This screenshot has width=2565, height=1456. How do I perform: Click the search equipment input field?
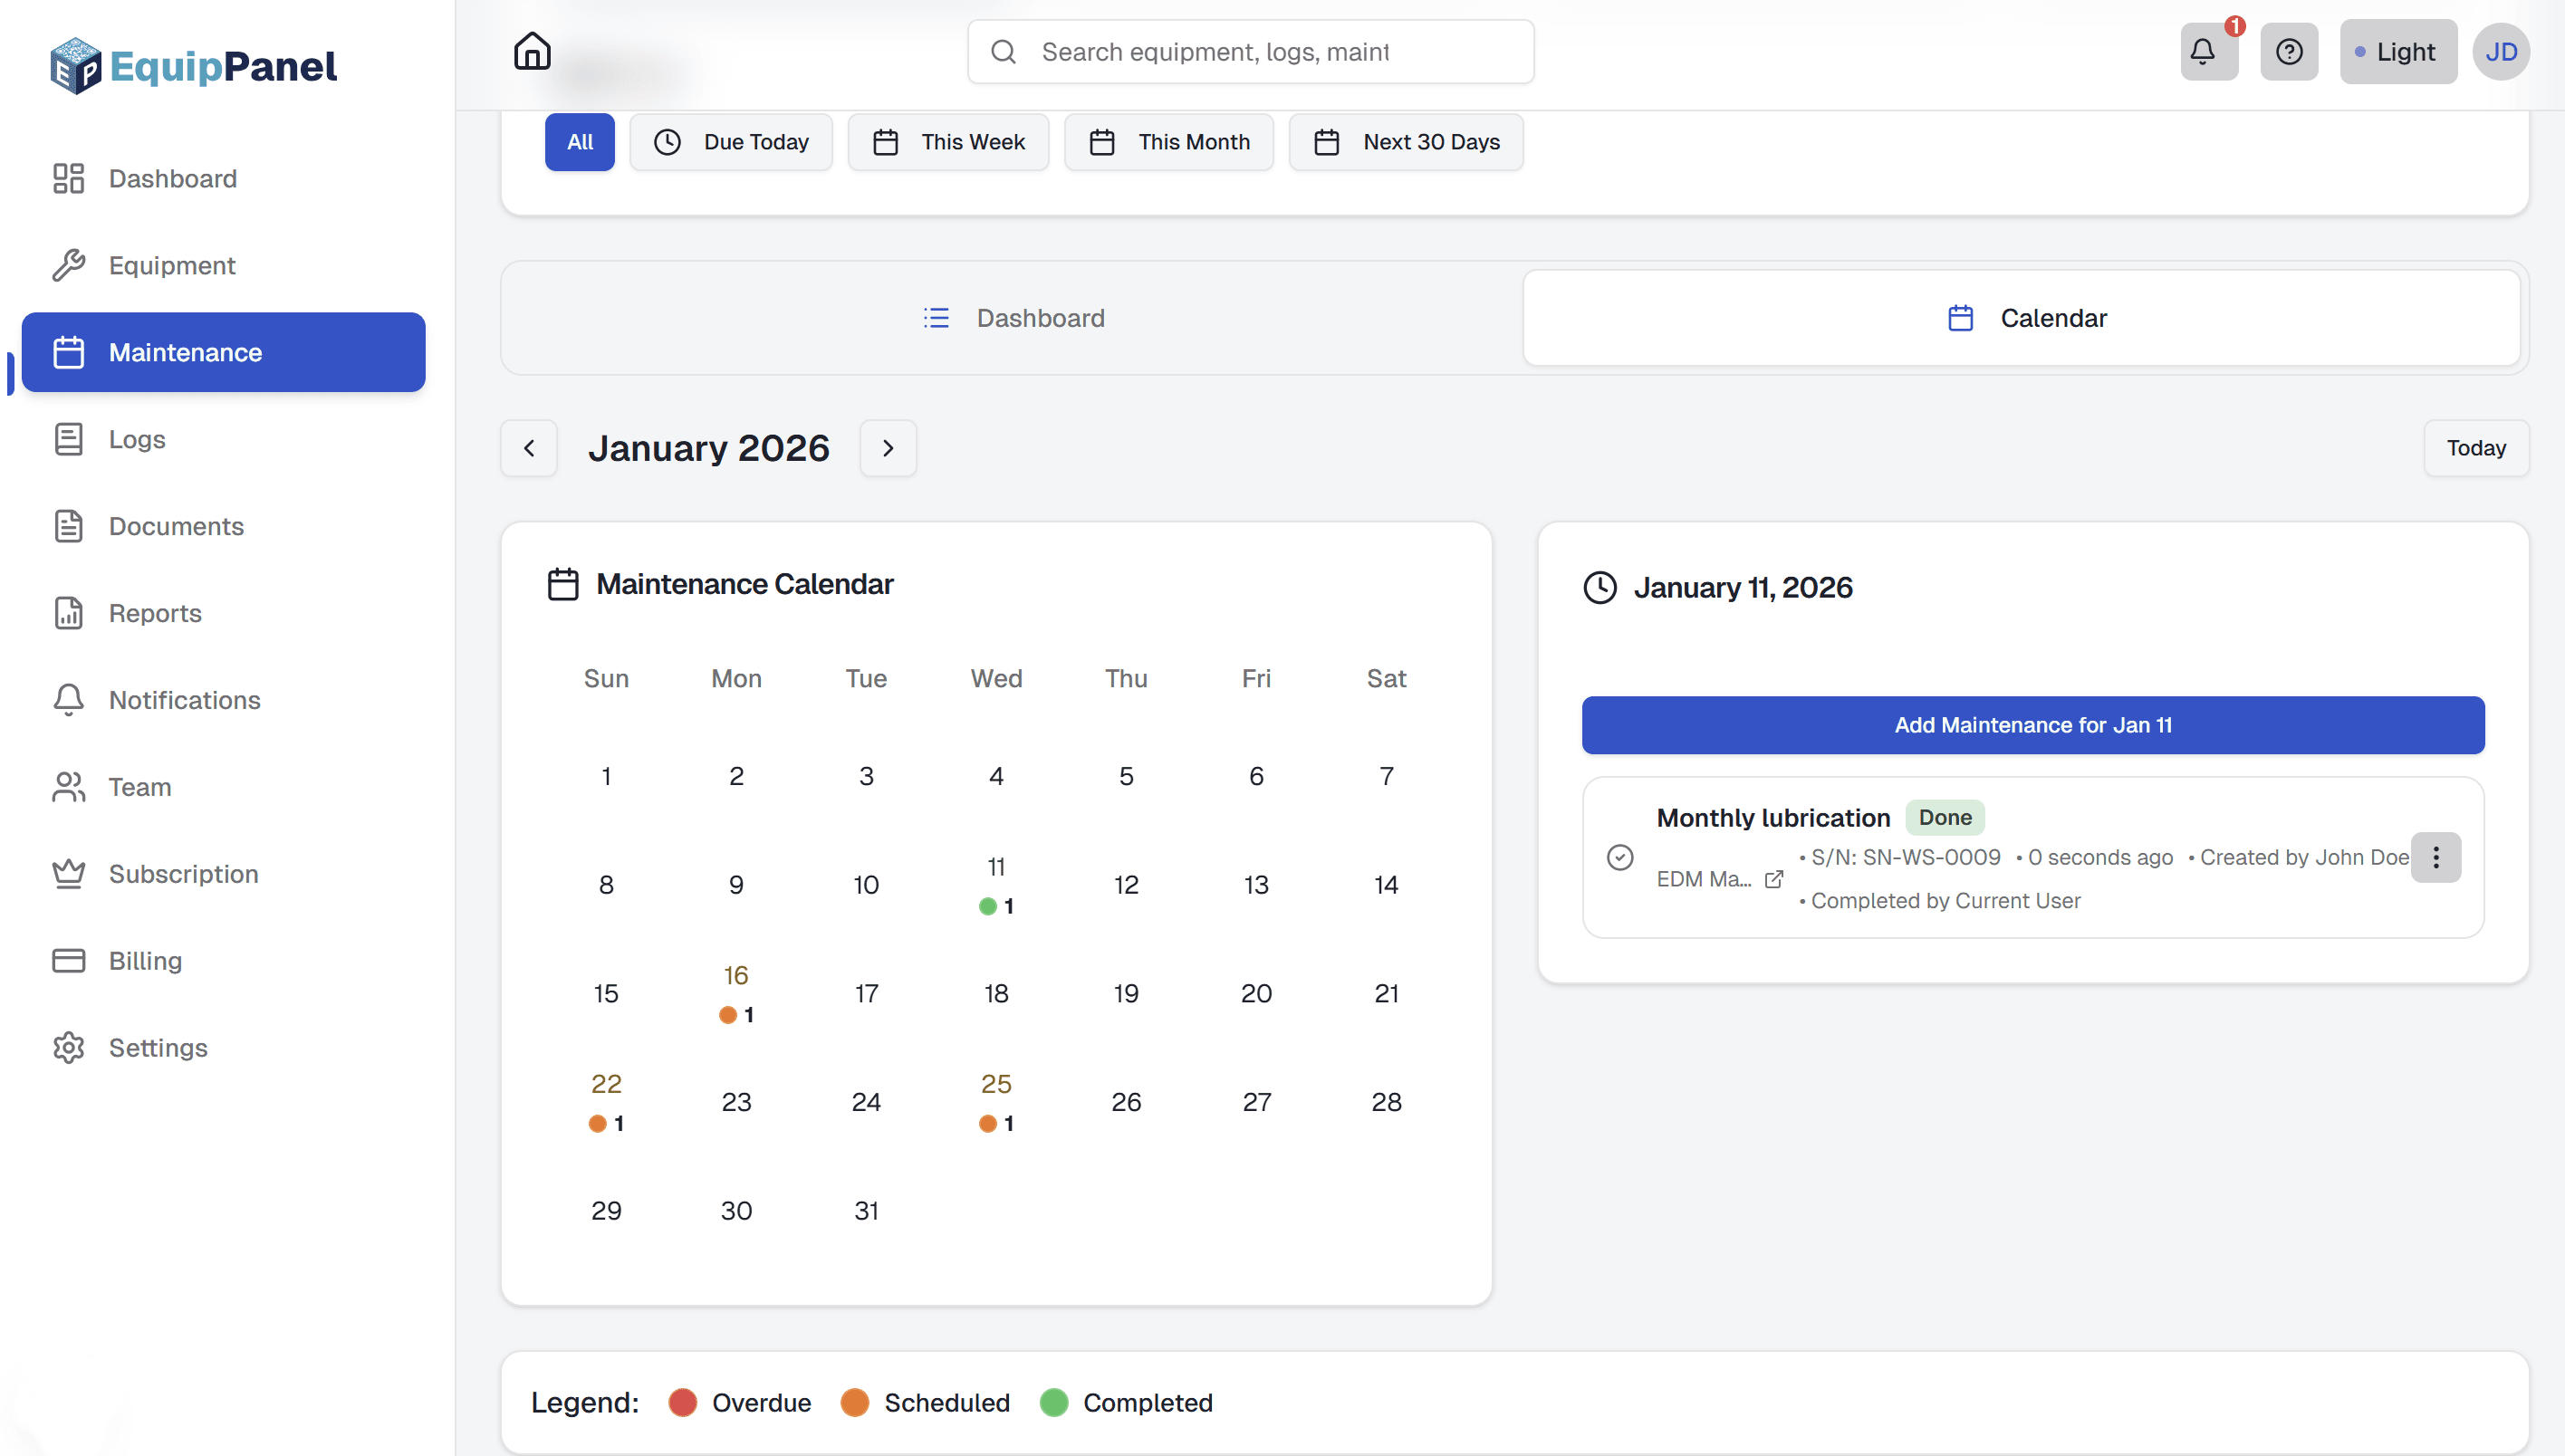1249,51
